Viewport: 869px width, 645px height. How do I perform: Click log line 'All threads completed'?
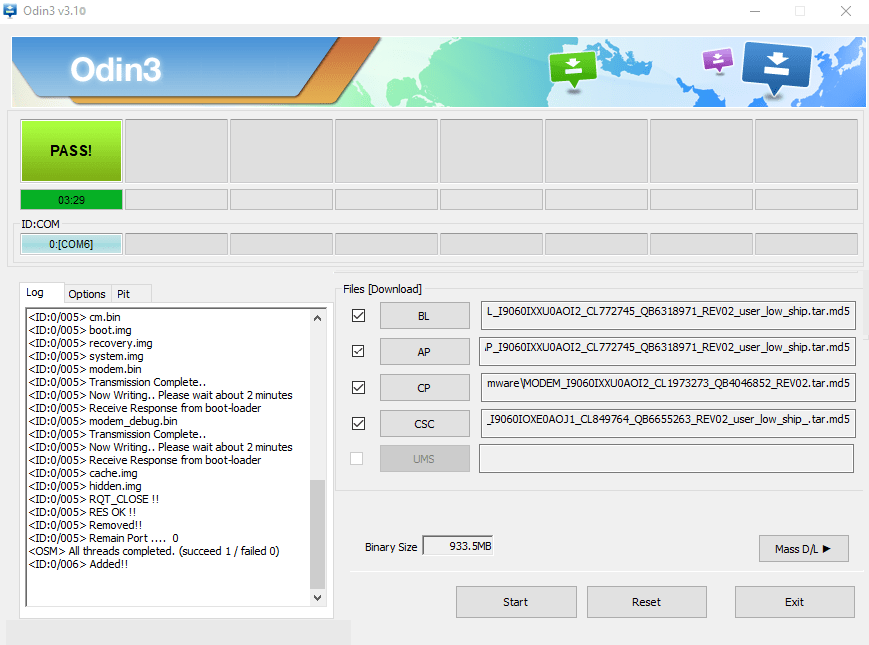(154, 551)
